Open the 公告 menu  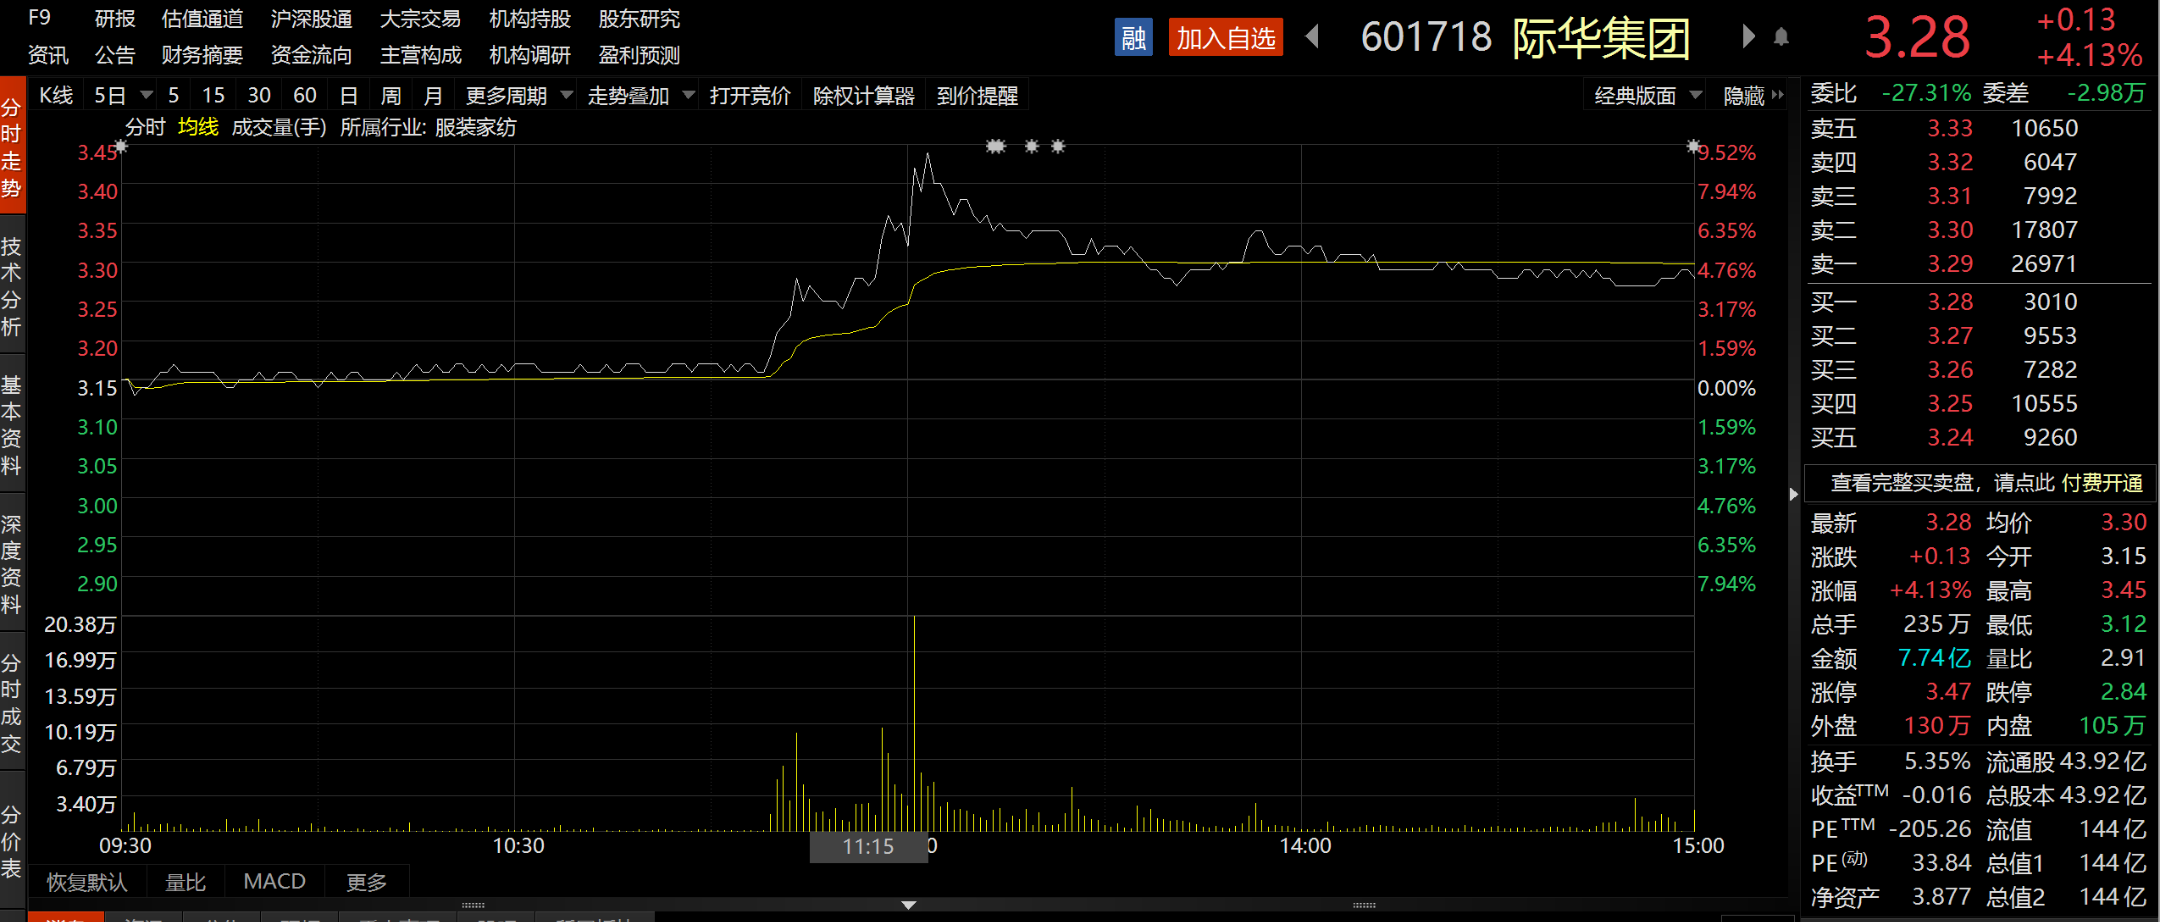(115, 55)
